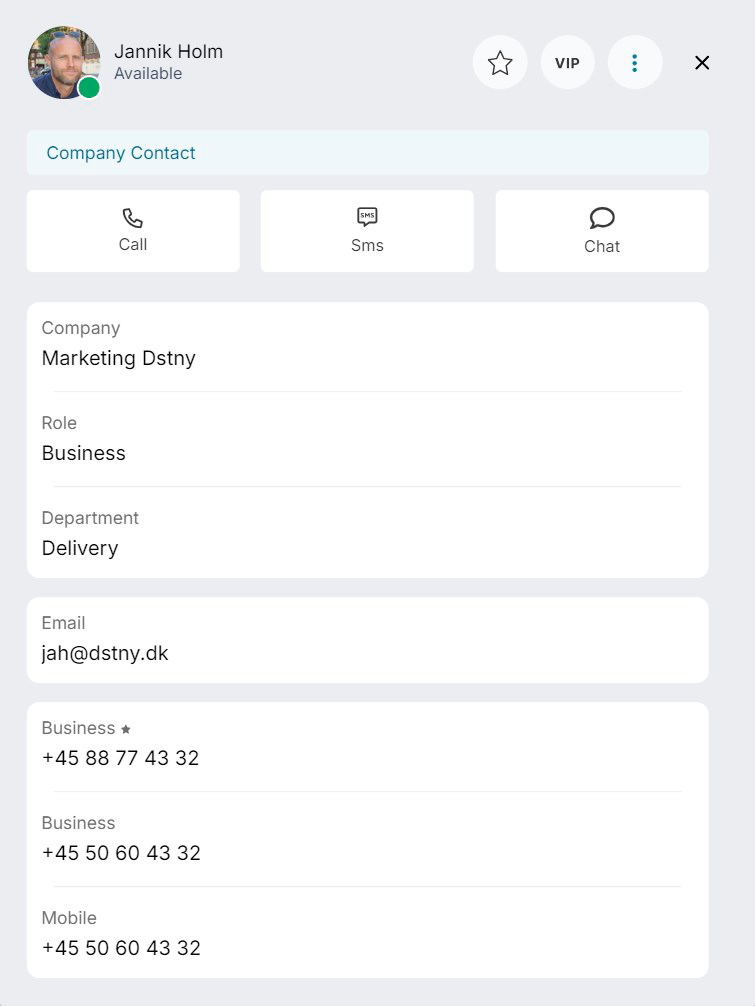Click the SMS message bubble icon
The image size is (755, 1006).
point(367,217)
